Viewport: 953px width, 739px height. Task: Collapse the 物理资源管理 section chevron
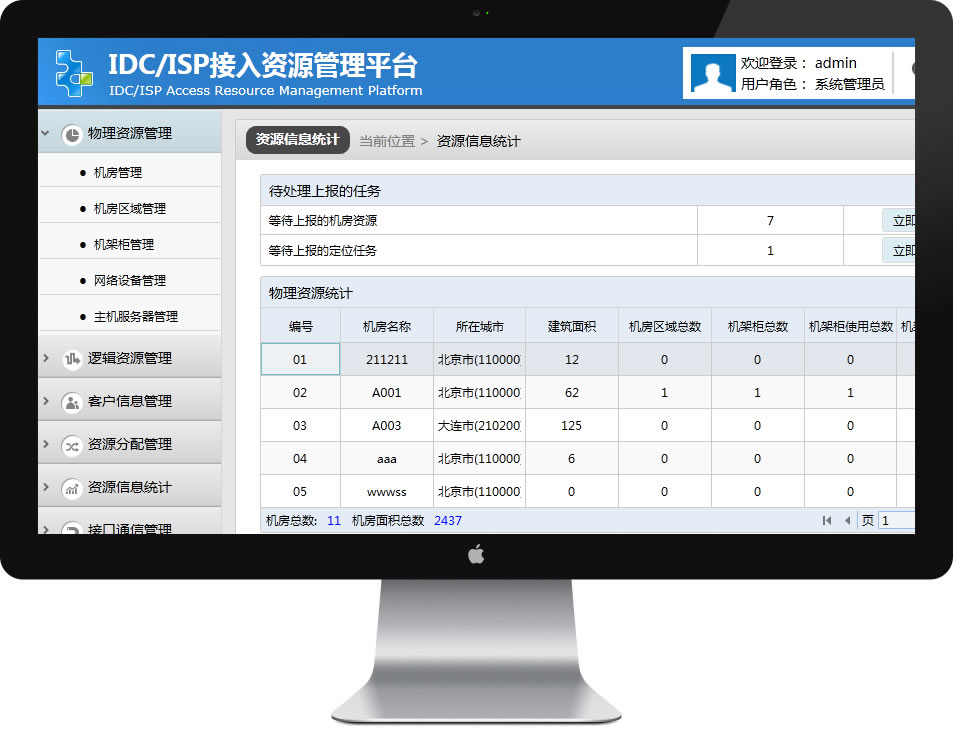click(46, 133)
